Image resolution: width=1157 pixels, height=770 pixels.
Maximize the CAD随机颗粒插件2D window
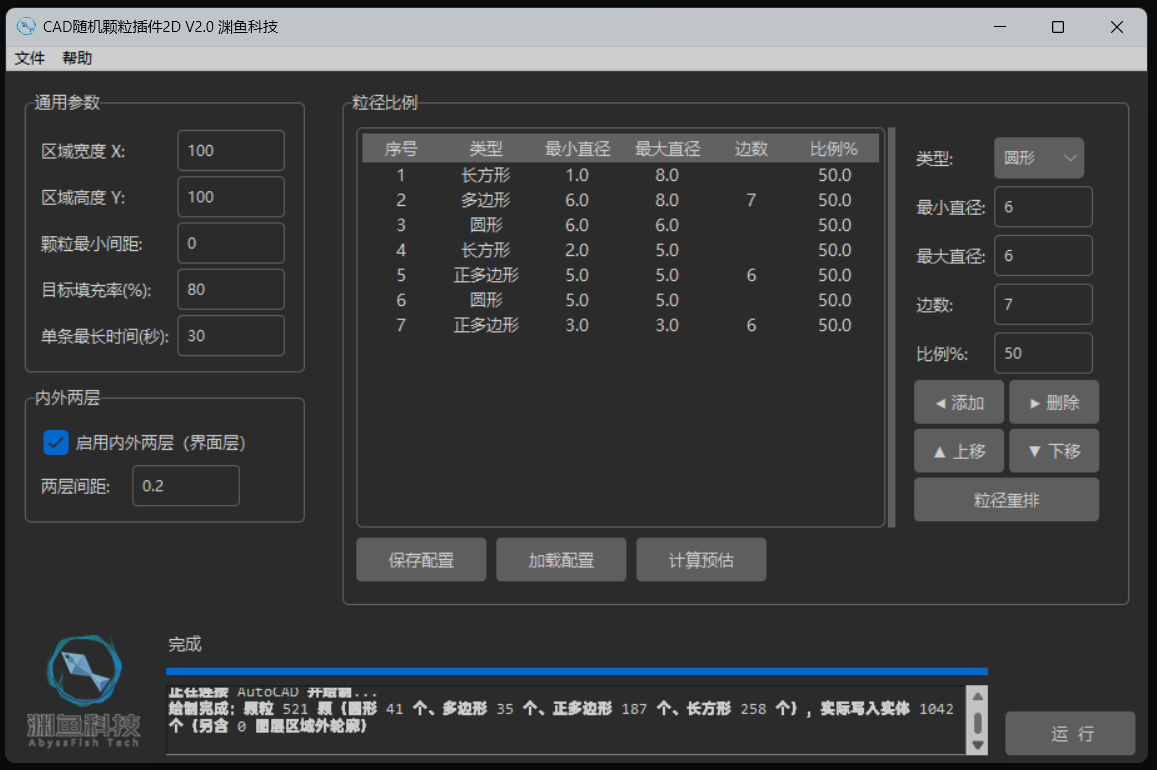click(x=1057, y=27)
